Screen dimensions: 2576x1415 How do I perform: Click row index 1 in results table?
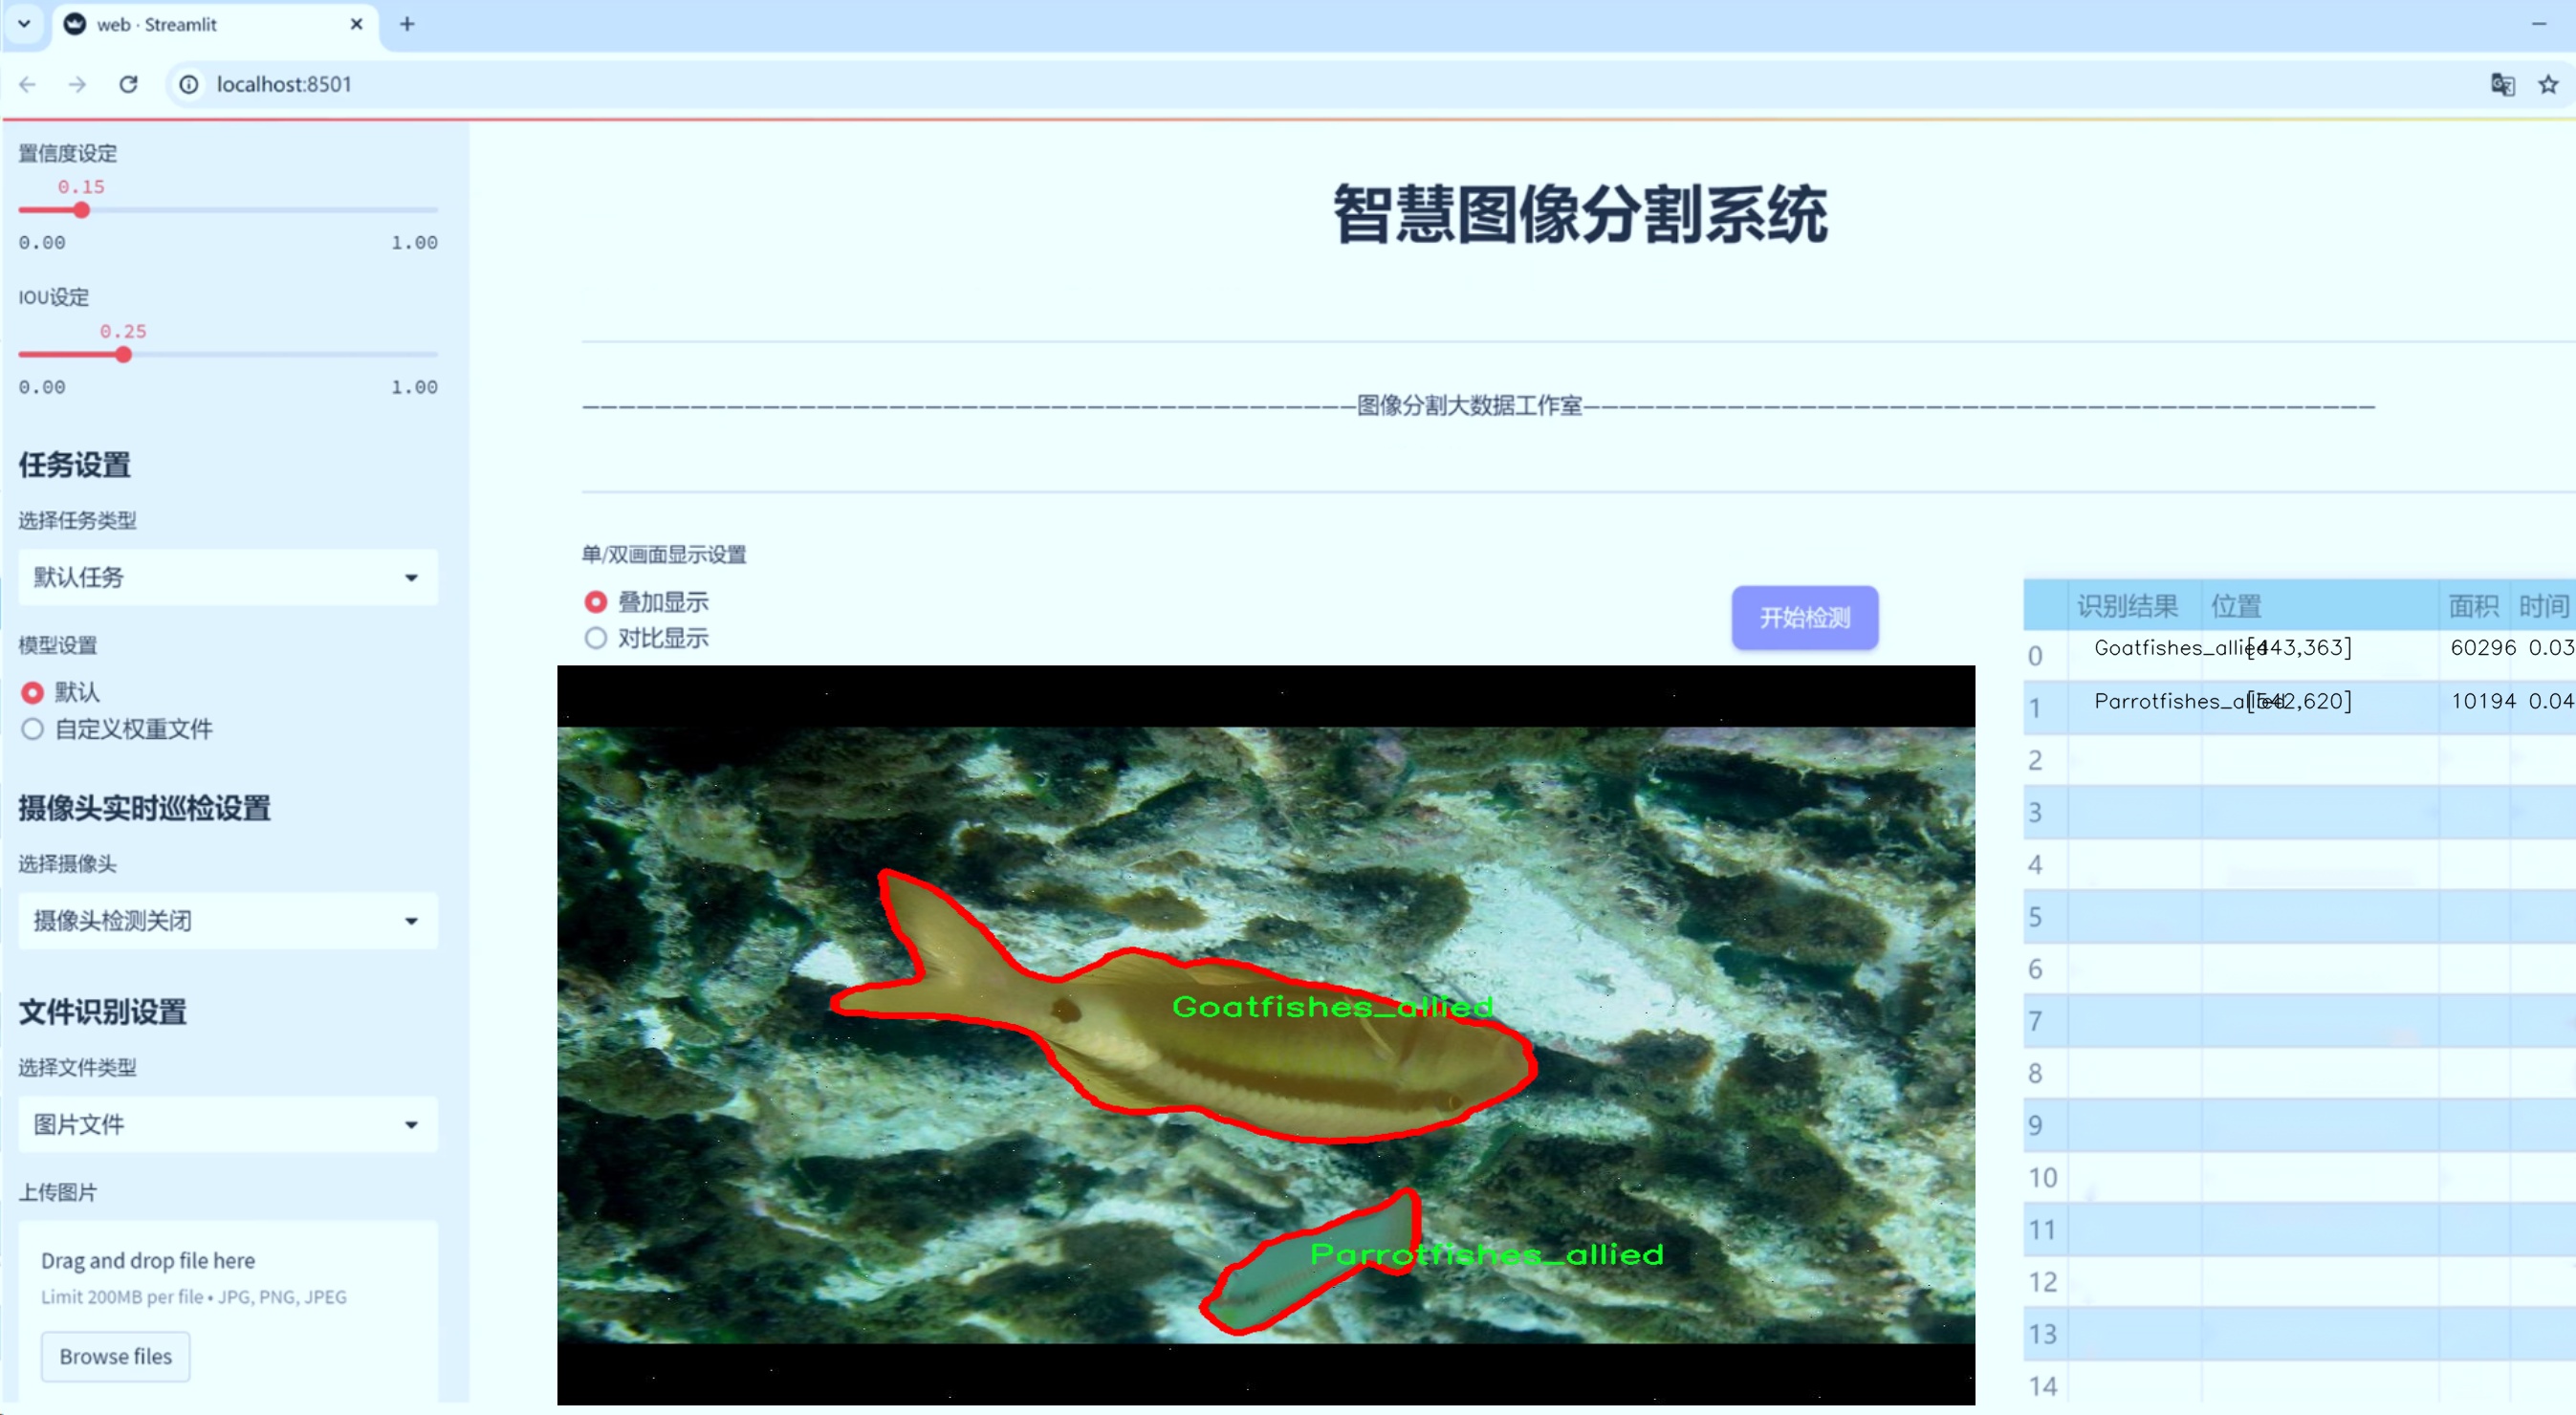click(x=2035, y=708)
